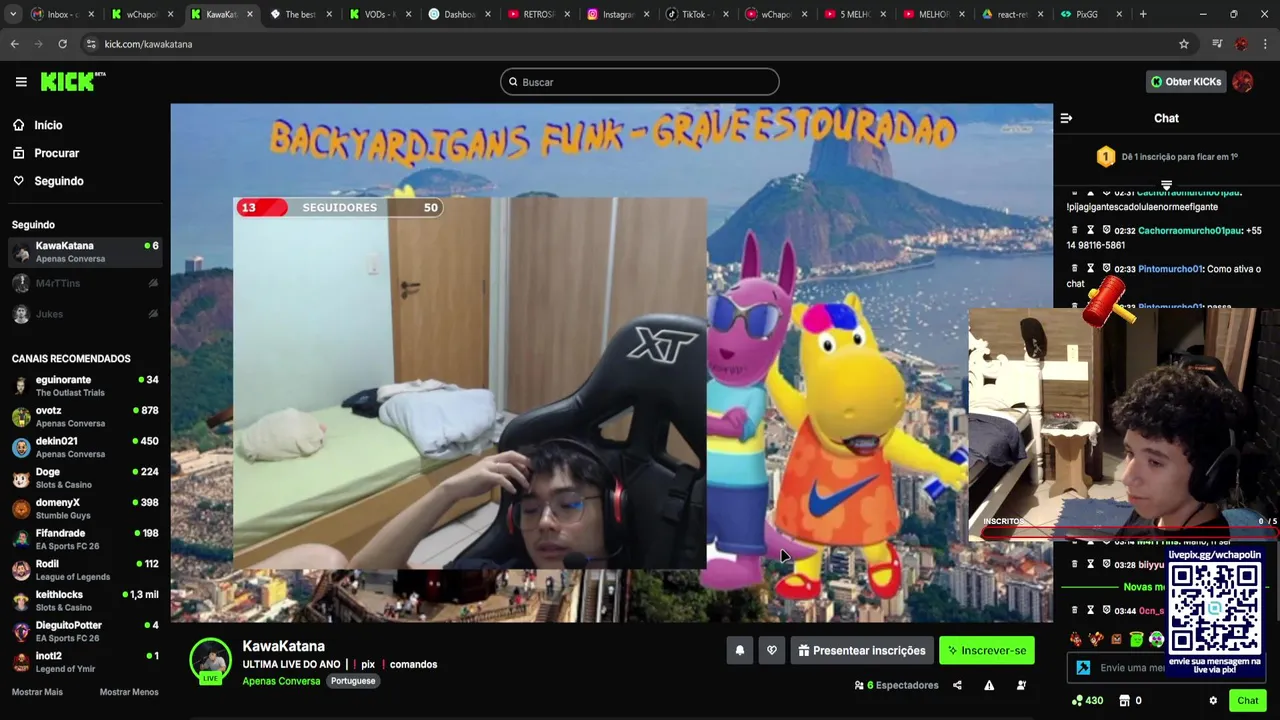This screenshot has width=1280, height=720.
Task: Focus the Buscar search field
Action: [640, 82]
